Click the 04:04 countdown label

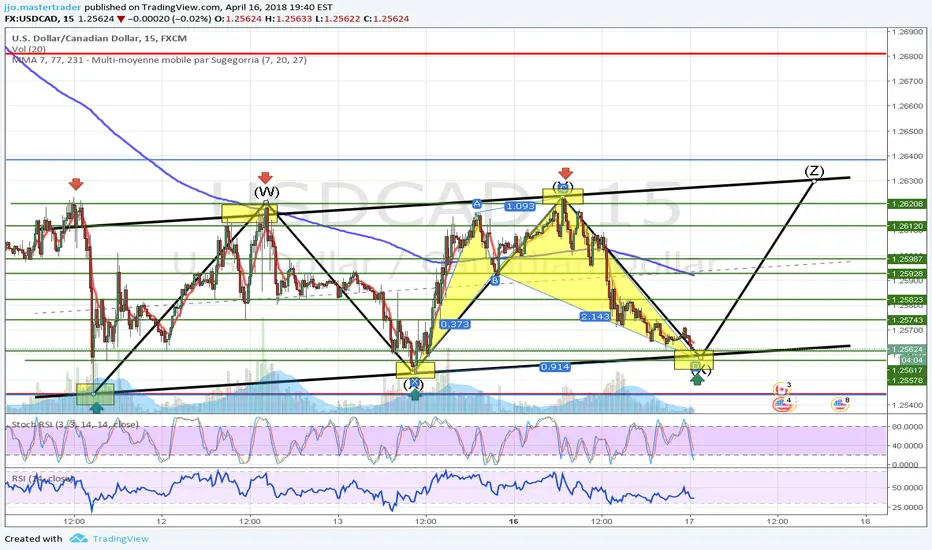pyautogui.click(x=912, y=360)
